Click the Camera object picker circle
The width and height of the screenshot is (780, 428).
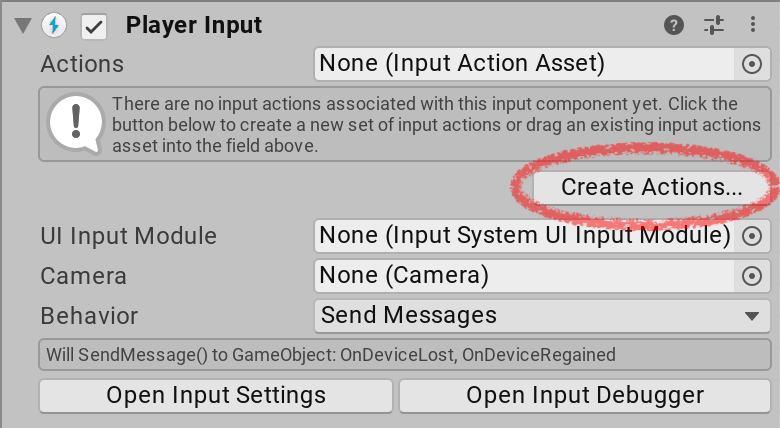coord(752,276)
